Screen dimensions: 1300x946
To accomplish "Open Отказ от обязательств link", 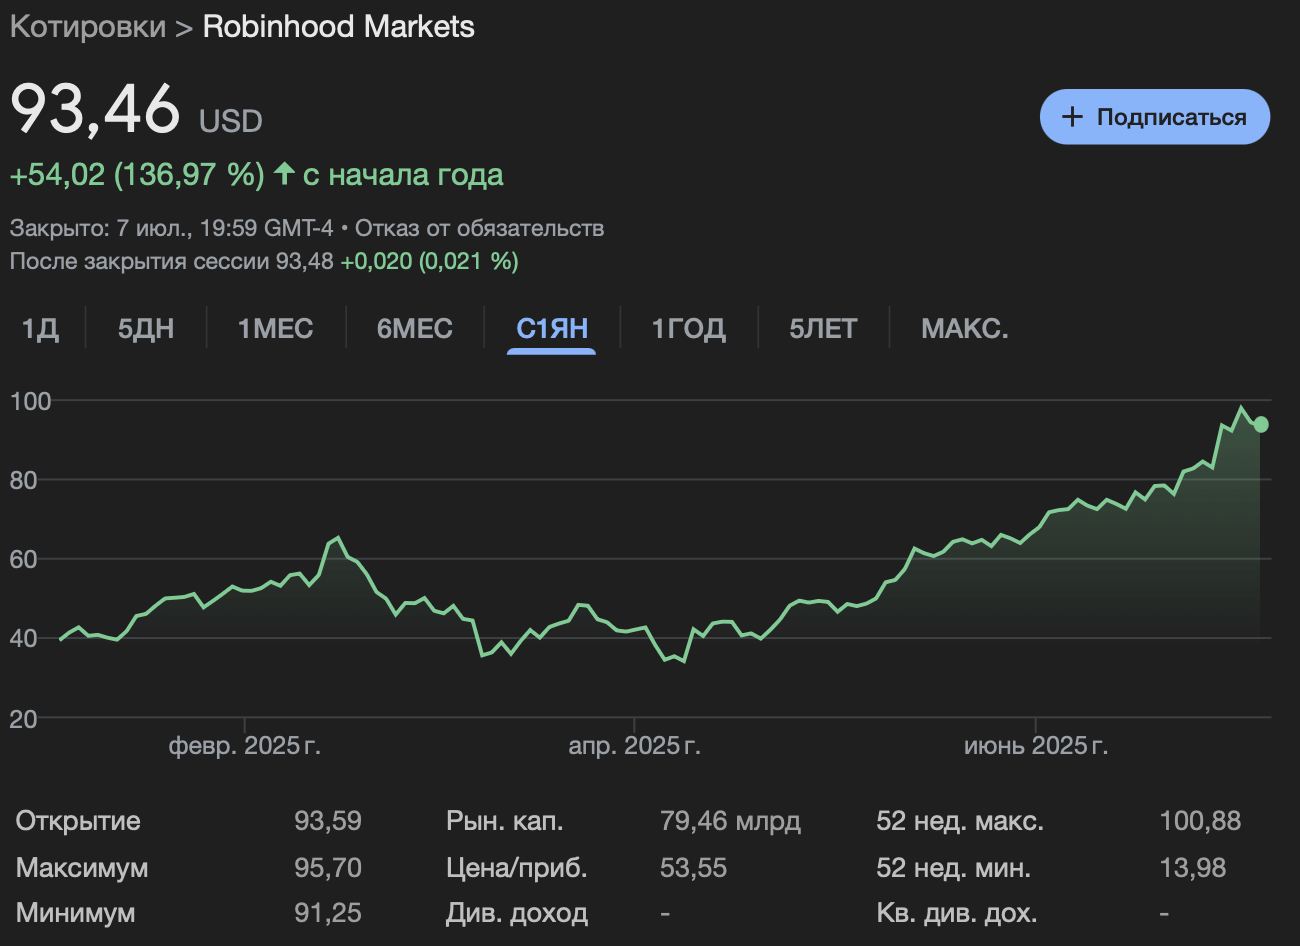I will [479, 228].
